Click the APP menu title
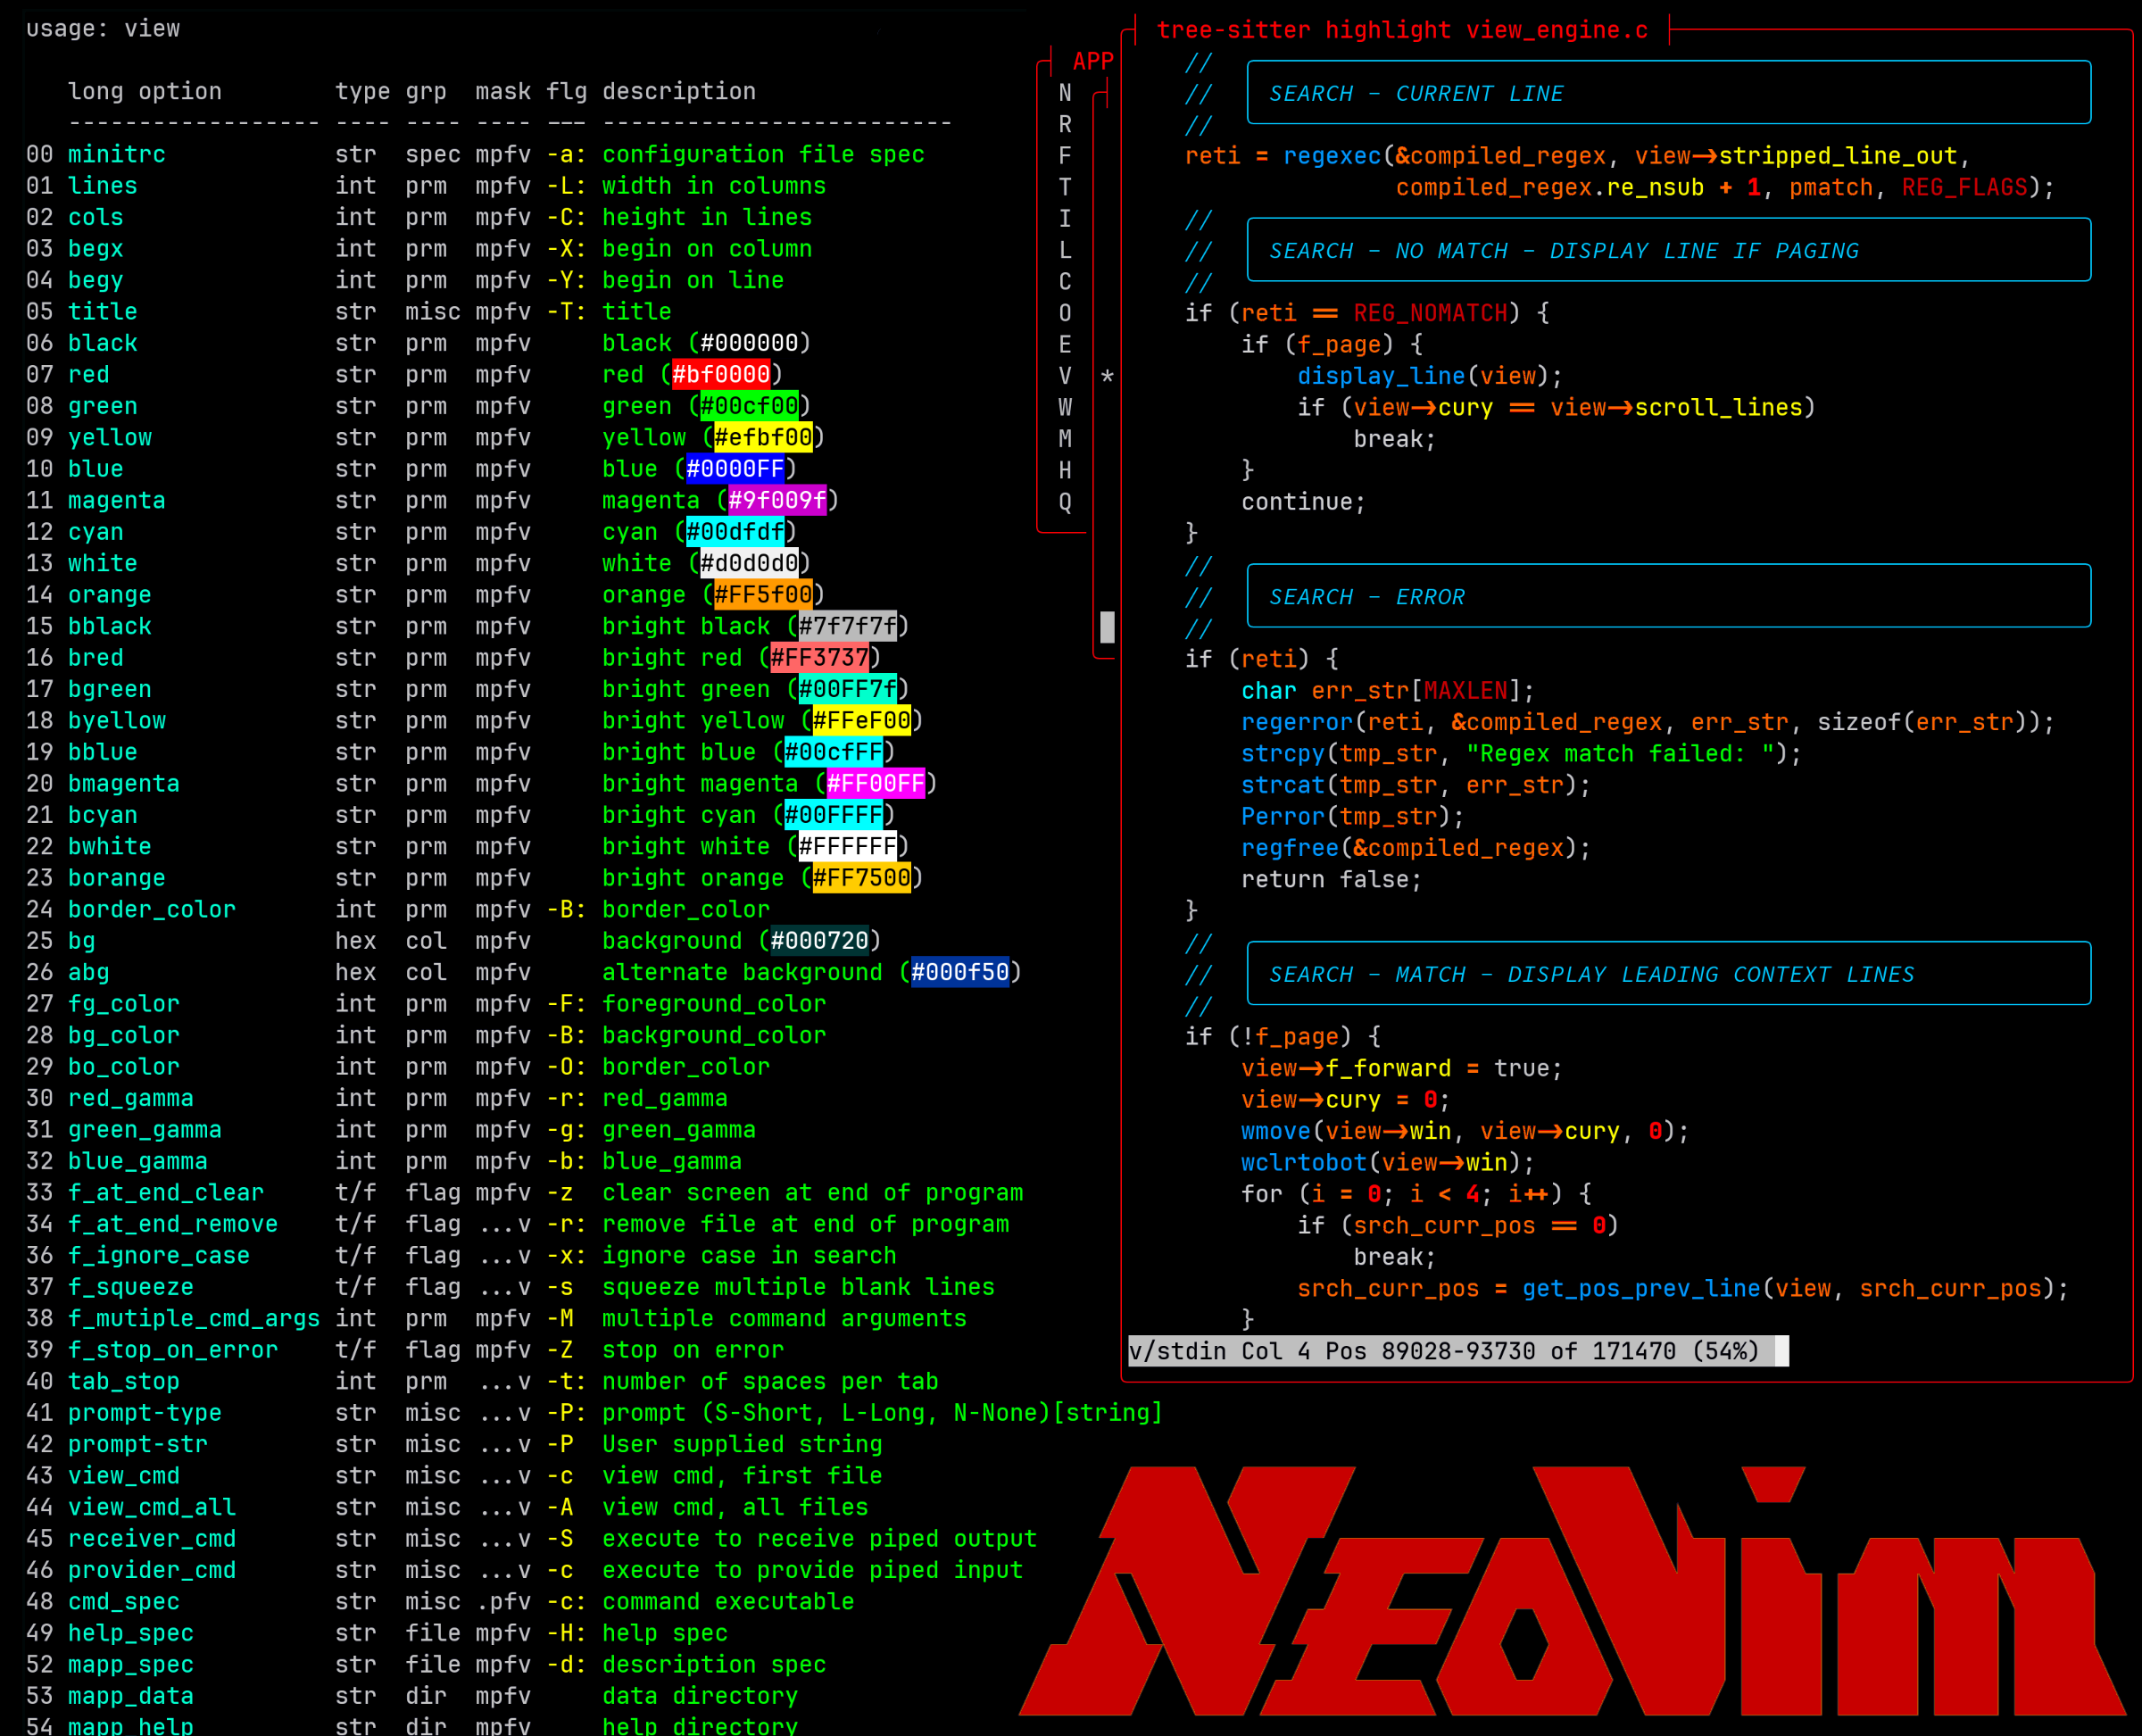 tap(1092, 61)
